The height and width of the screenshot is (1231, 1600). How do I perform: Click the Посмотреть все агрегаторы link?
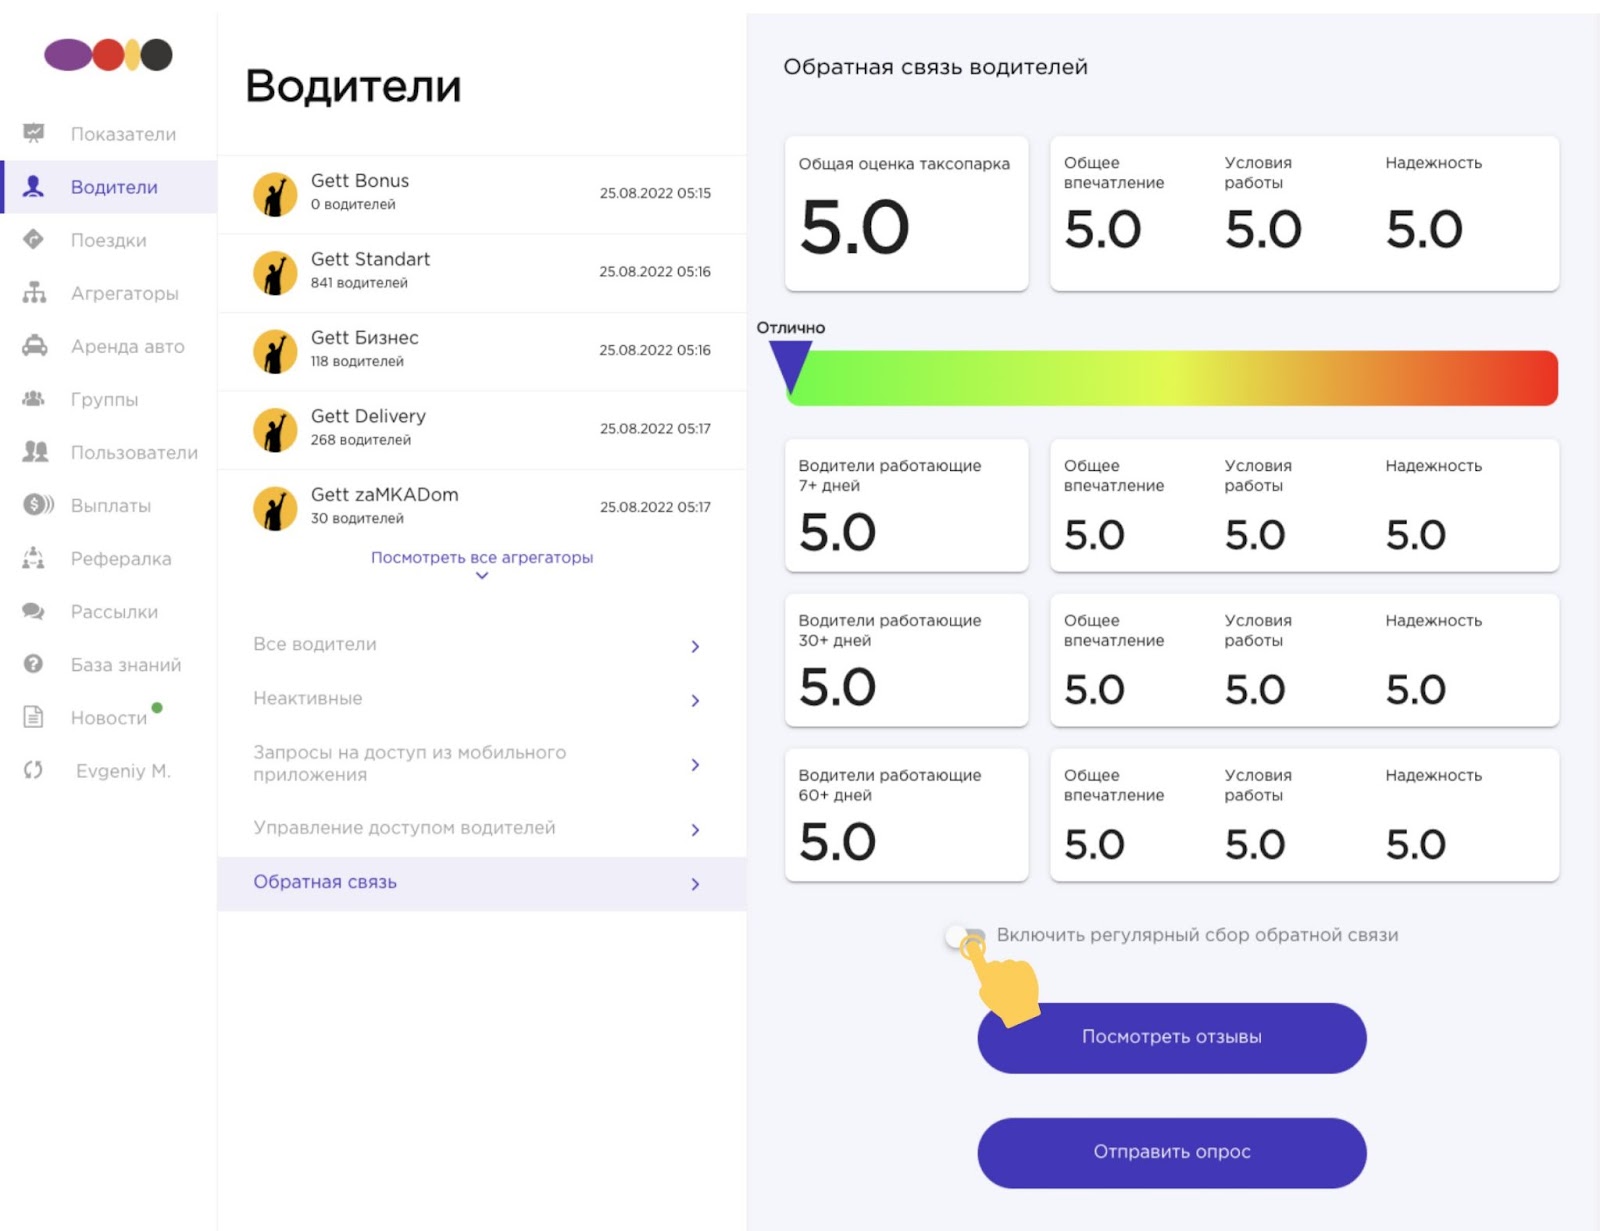pos(482,557)
